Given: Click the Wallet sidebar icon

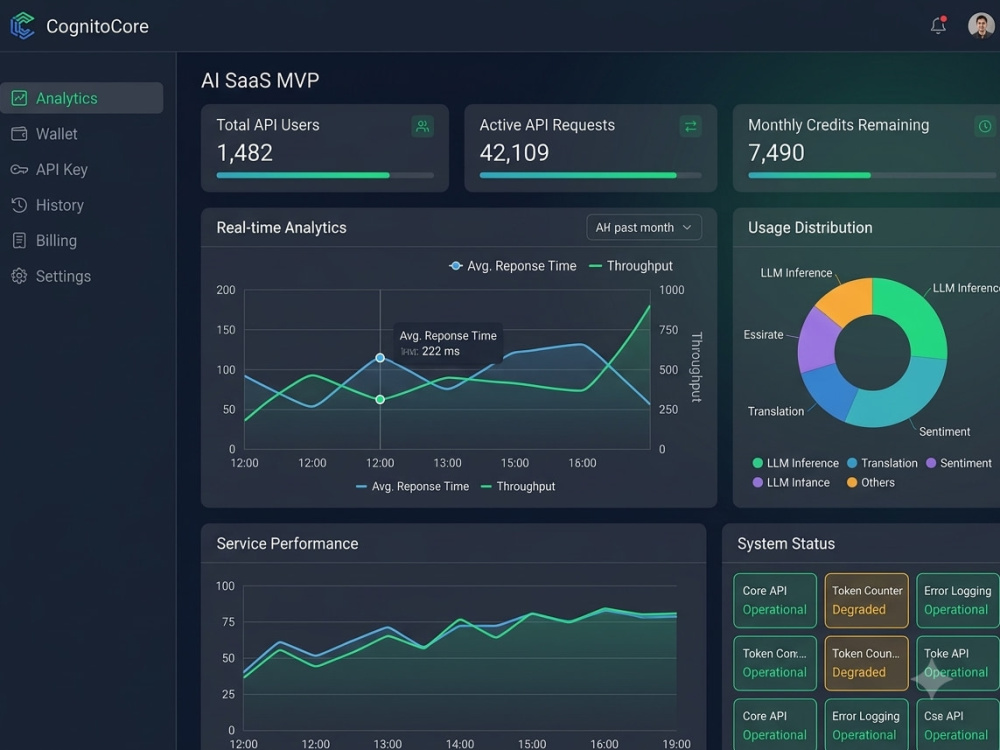Looking at the screenshot, I should coord(19,134).
